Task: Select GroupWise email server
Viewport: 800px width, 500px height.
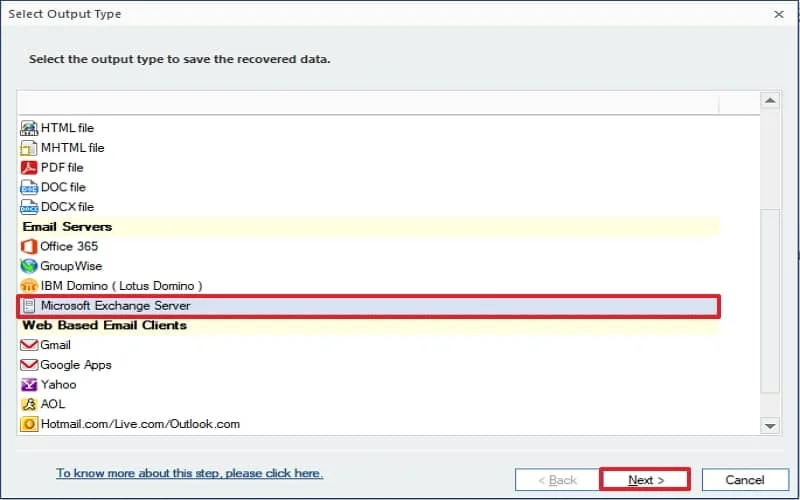Action: 71,266
